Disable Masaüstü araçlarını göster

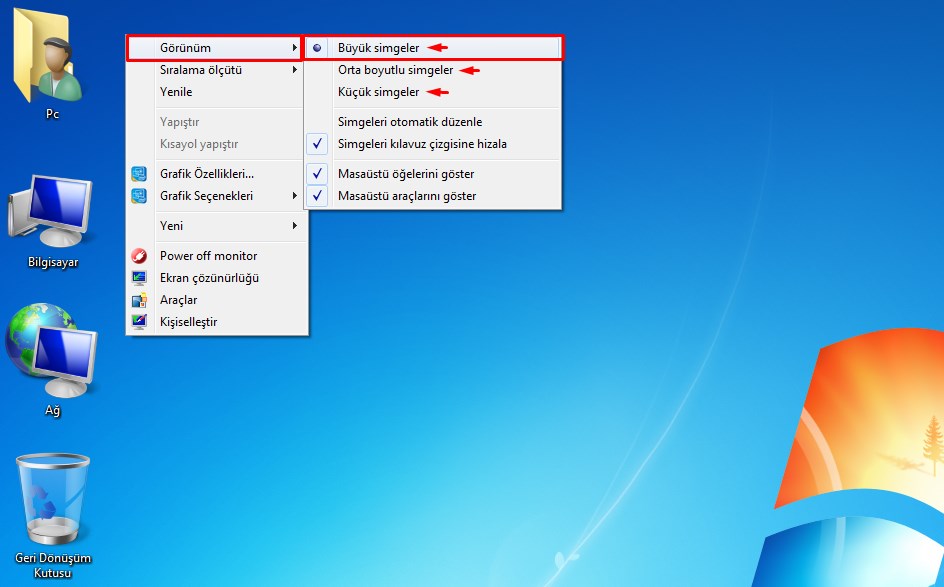pos(406,196)
